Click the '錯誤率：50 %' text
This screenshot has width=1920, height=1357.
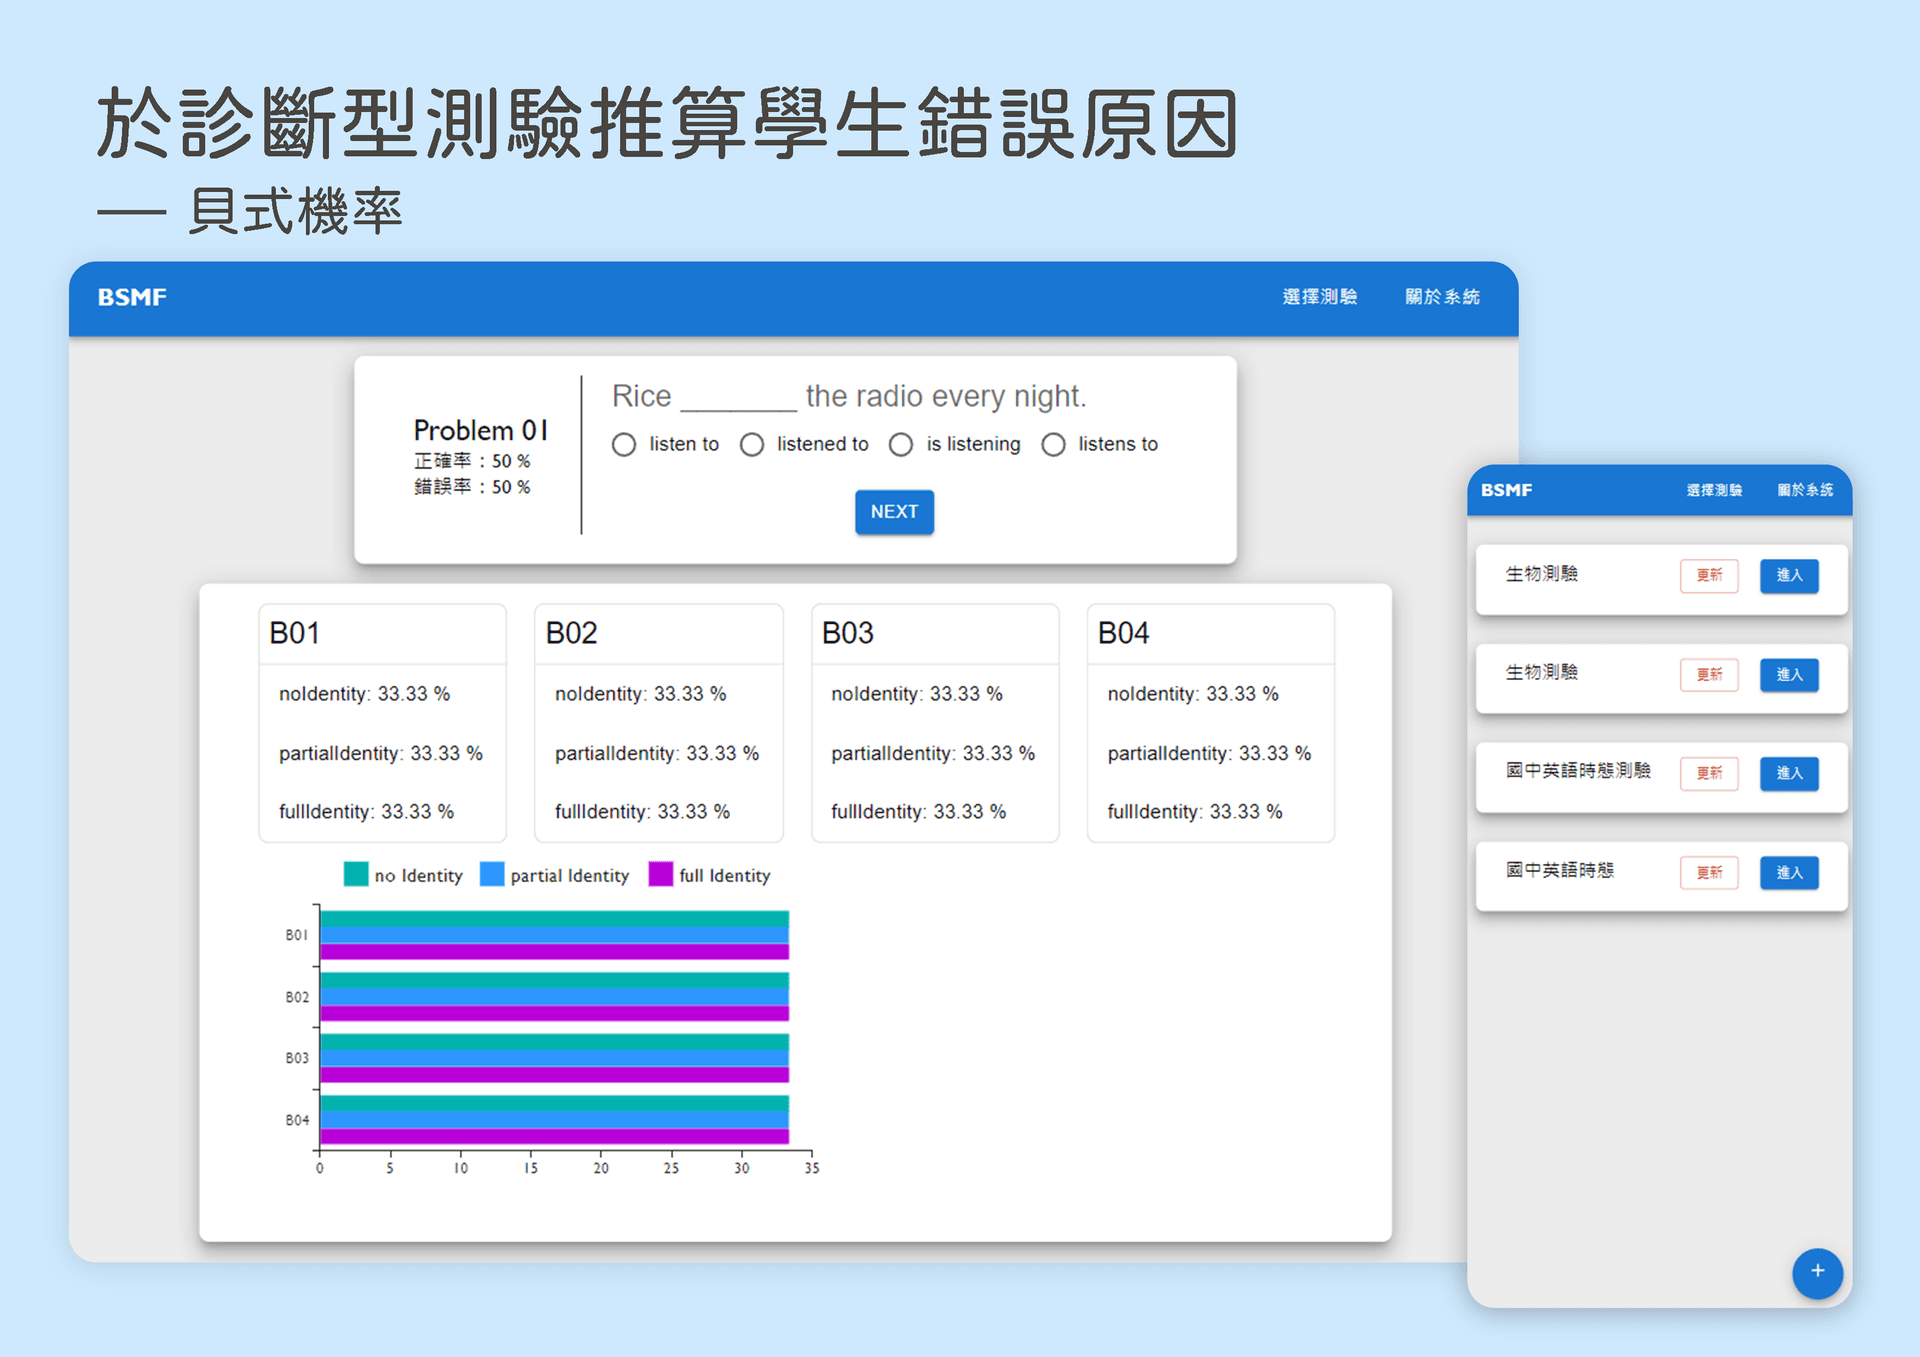472,487
